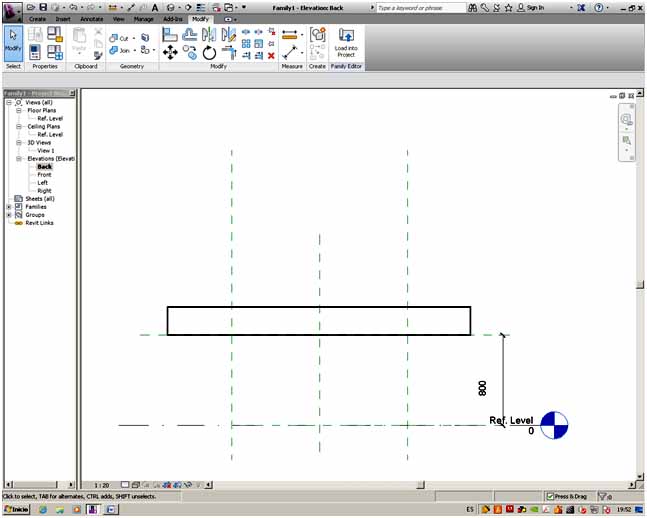
Task: Click the Windows Inicio start button
Action: [17, 510]
